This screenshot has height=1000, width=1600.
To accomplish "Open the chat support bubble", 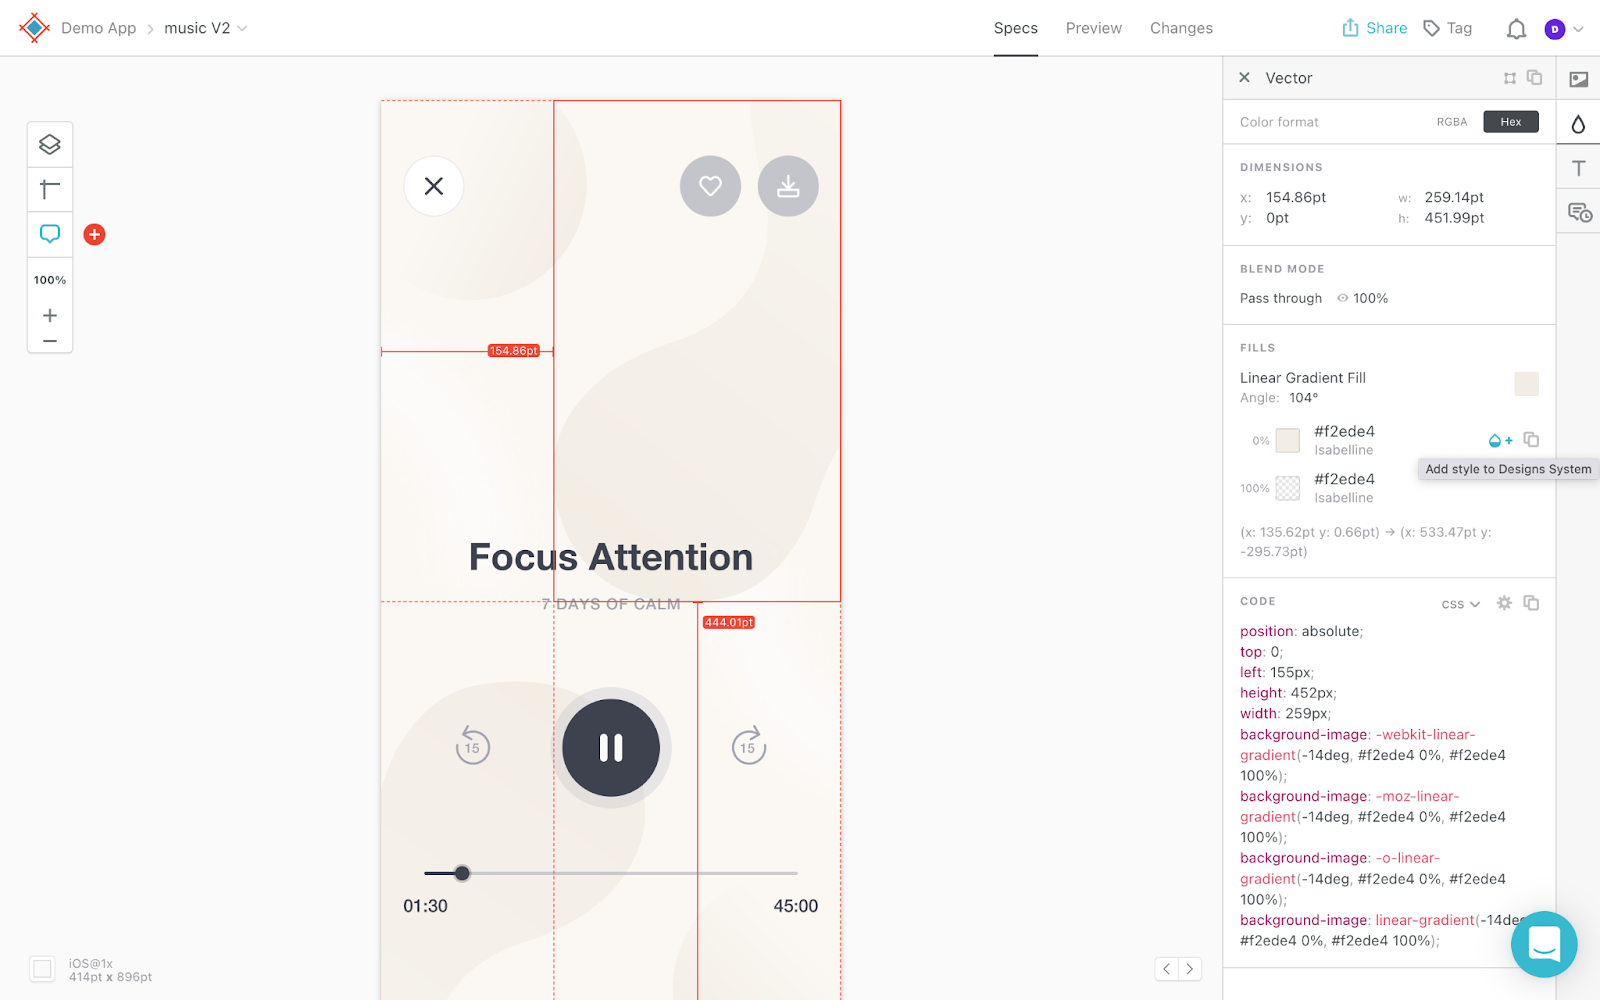I will point(1544,944).
